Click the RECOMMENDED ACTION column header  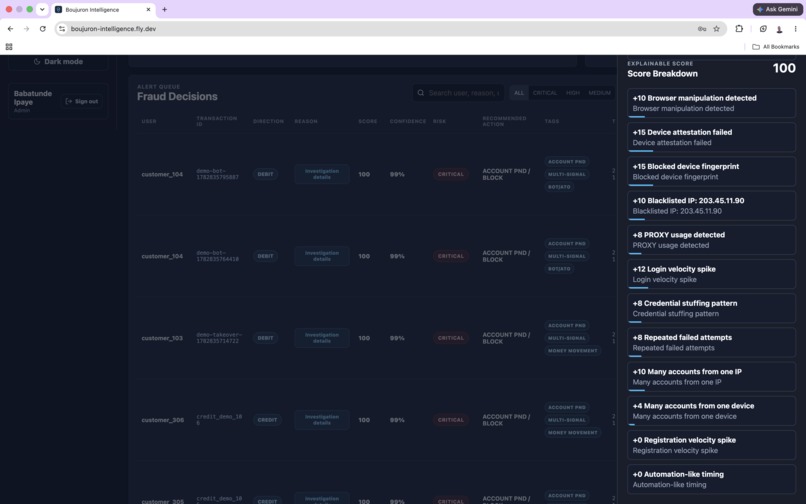(504, 121)
